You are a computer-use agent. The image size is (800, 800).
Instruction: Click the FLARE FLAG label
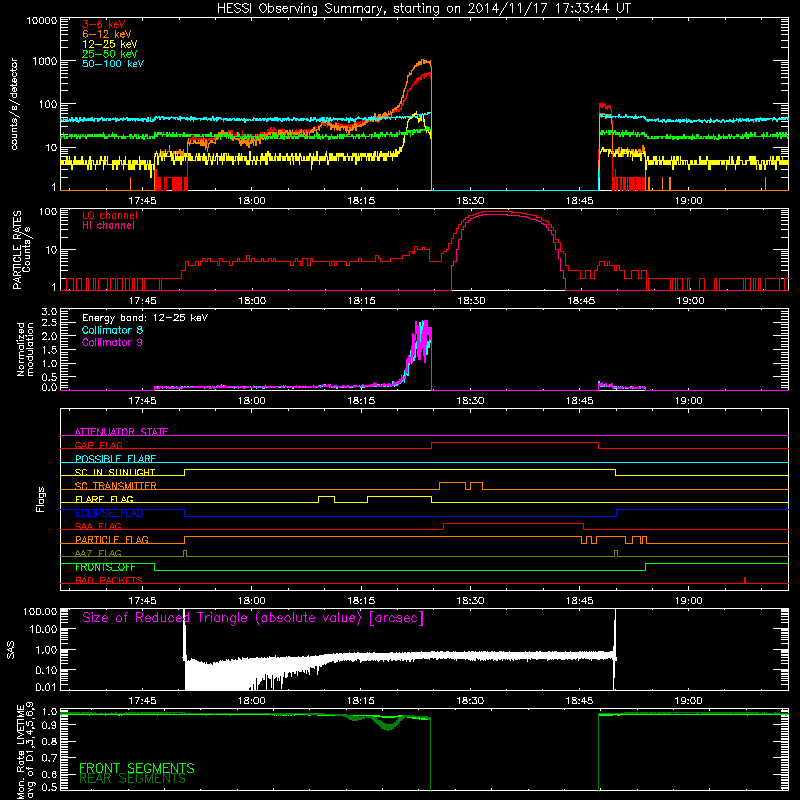point(104,499)
